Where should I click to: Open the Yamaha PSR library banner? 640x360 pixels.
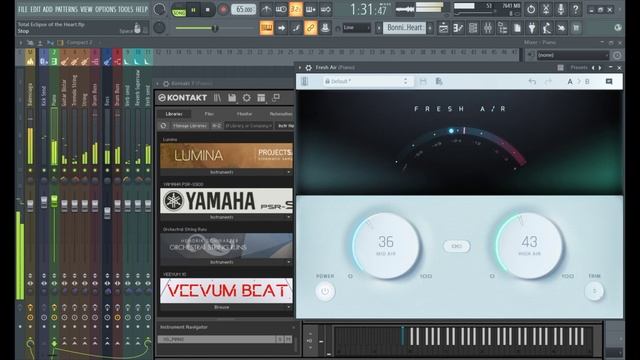[226, 200]
